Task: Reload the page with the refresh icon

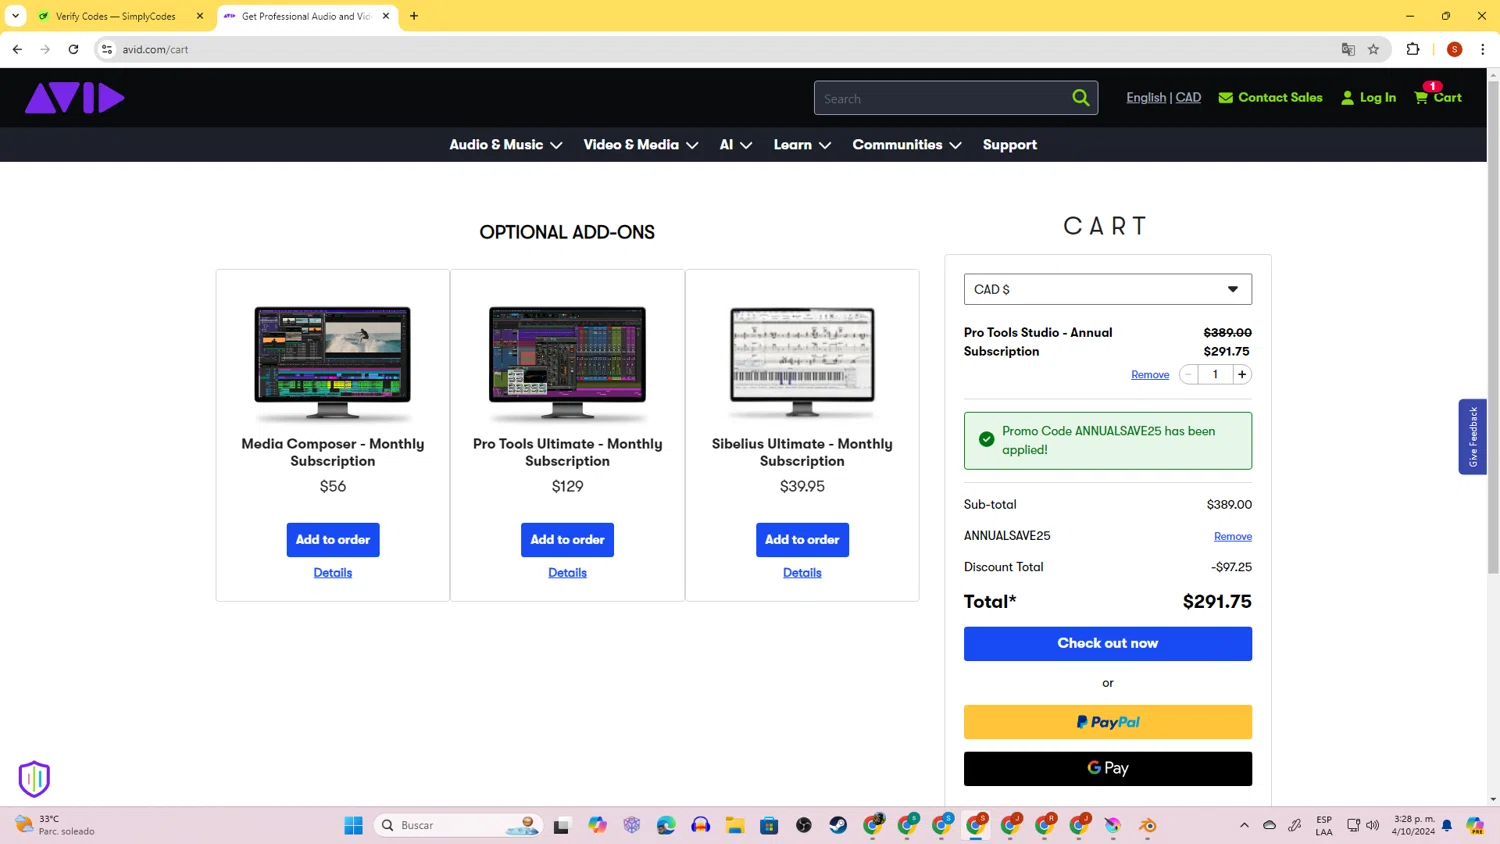Action: coord(73,49)
